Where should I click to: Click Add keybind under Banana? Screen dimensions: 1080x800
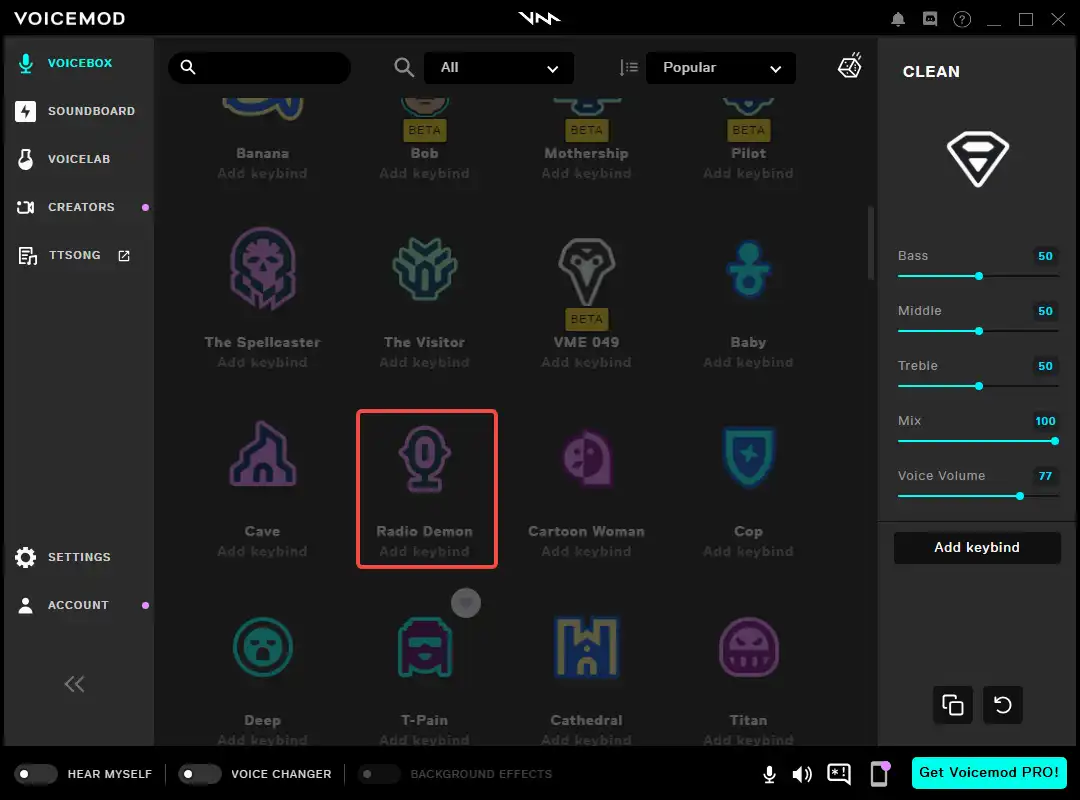click(x=262, y=174)
